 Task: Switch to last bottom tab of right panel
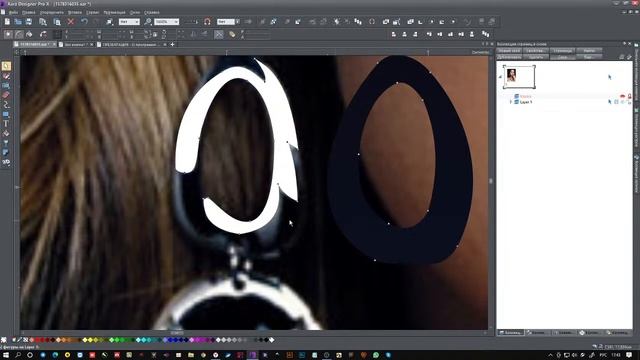pos(619,333)
